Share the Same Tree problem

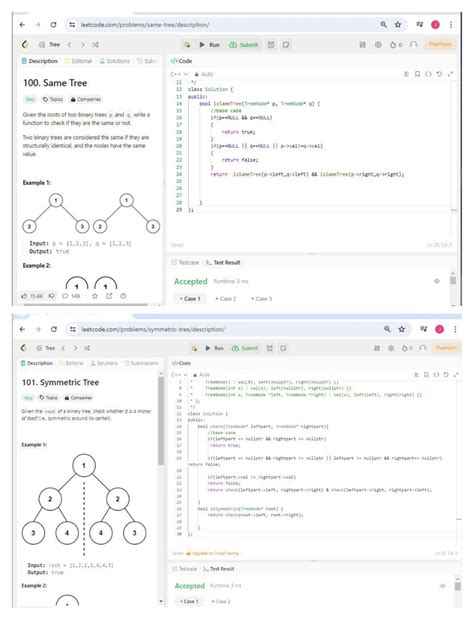(109, 296)
